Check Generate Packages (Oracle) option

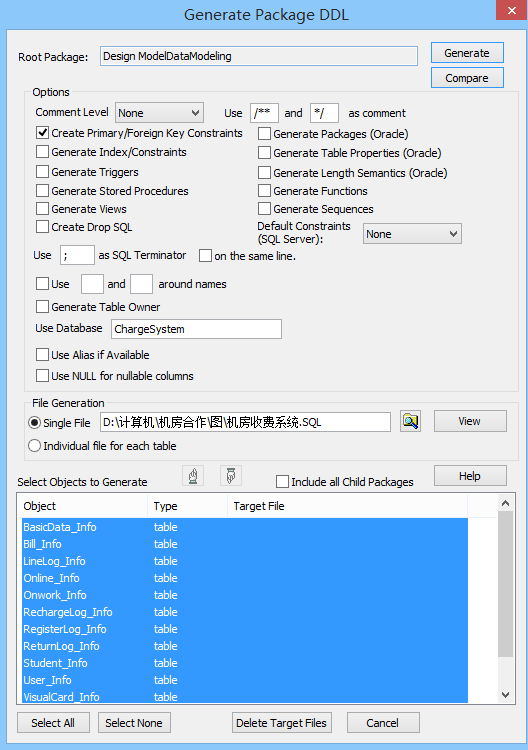(x=264, y=133)
